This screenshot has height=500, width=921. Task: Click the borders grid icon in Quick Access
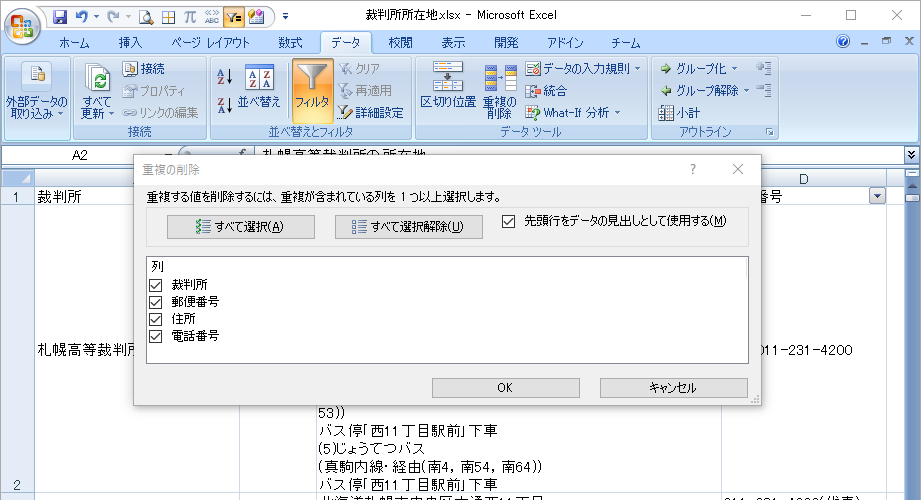(168, 17)
